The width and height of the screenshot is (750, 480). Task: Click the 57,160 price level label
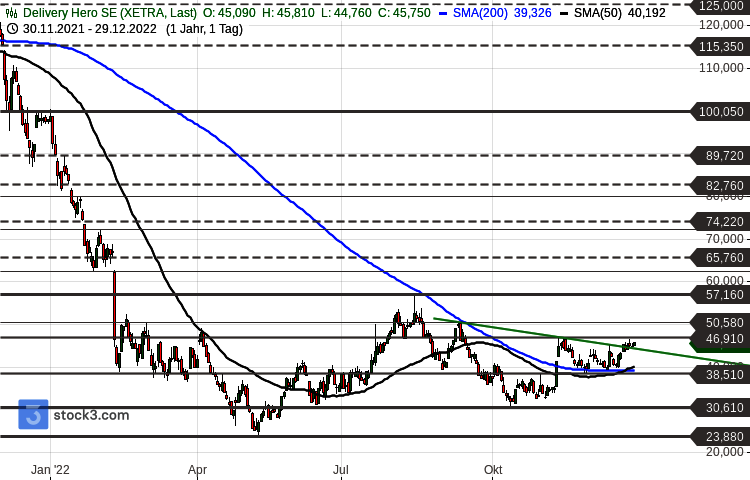(x=721, y=295)
